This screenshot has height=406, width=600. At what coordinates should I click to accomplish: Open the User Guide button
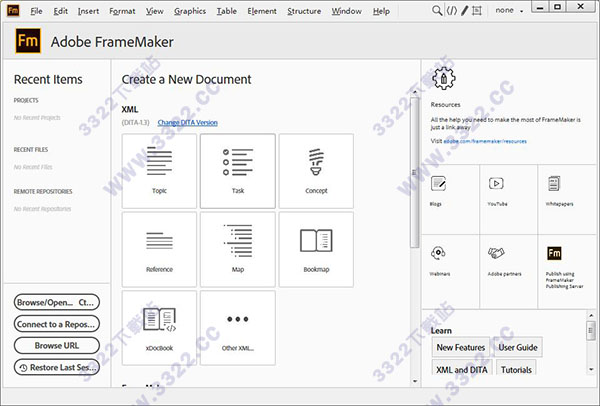tap(518, 347)
